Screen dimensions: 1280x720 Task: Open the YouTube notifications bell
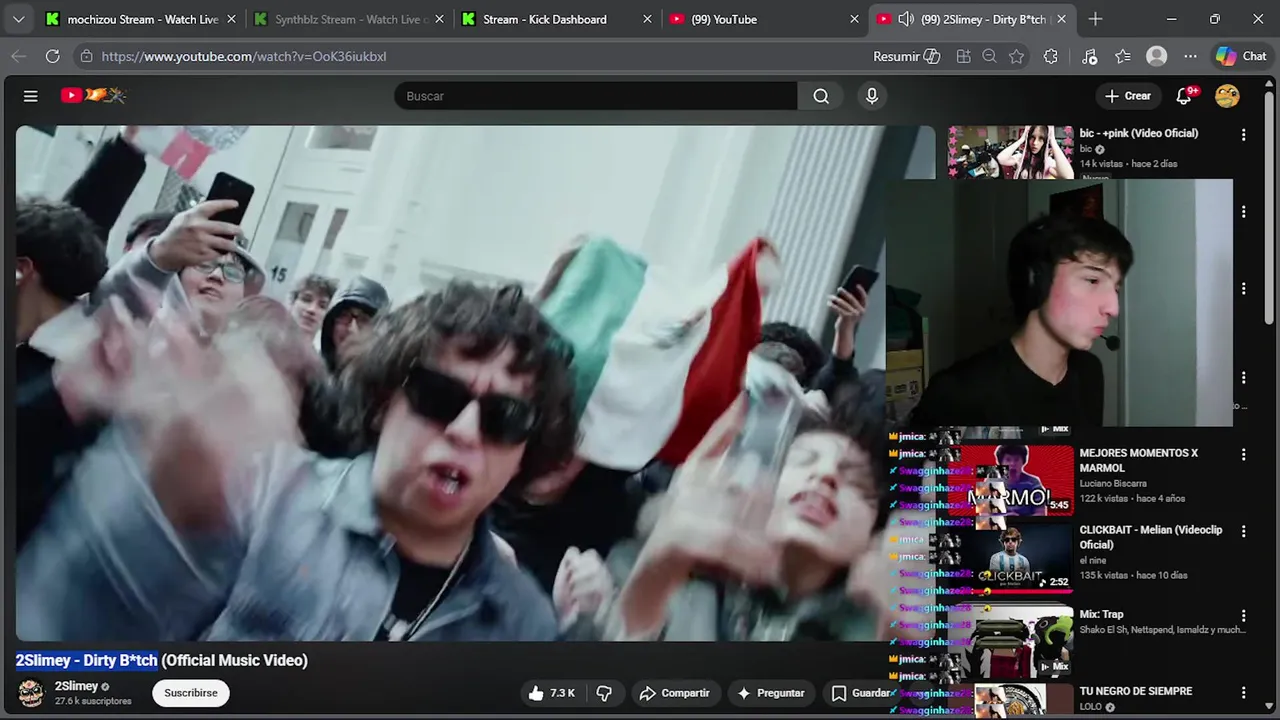click(x=1185, y=96)
